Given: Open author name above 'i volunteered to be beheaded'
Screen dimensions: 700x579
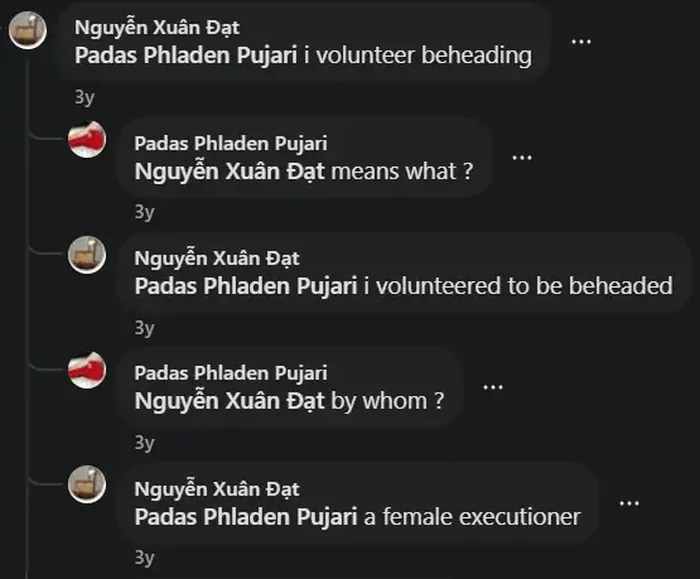Looking at the screenshot, I should 217,258.
